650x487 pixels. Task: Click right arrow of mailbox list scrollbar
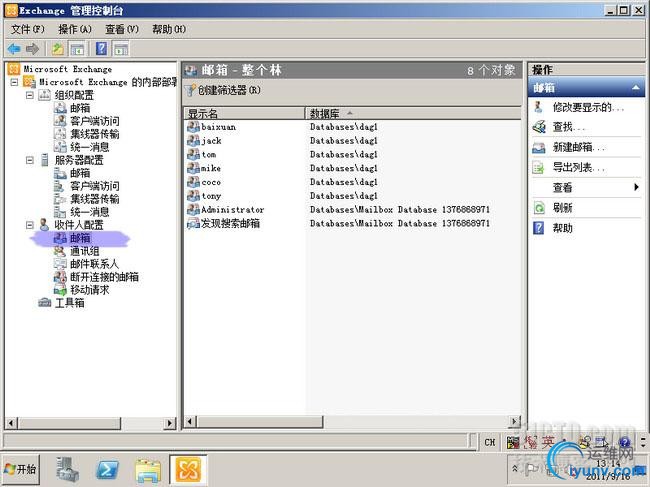tap(514, 422)
